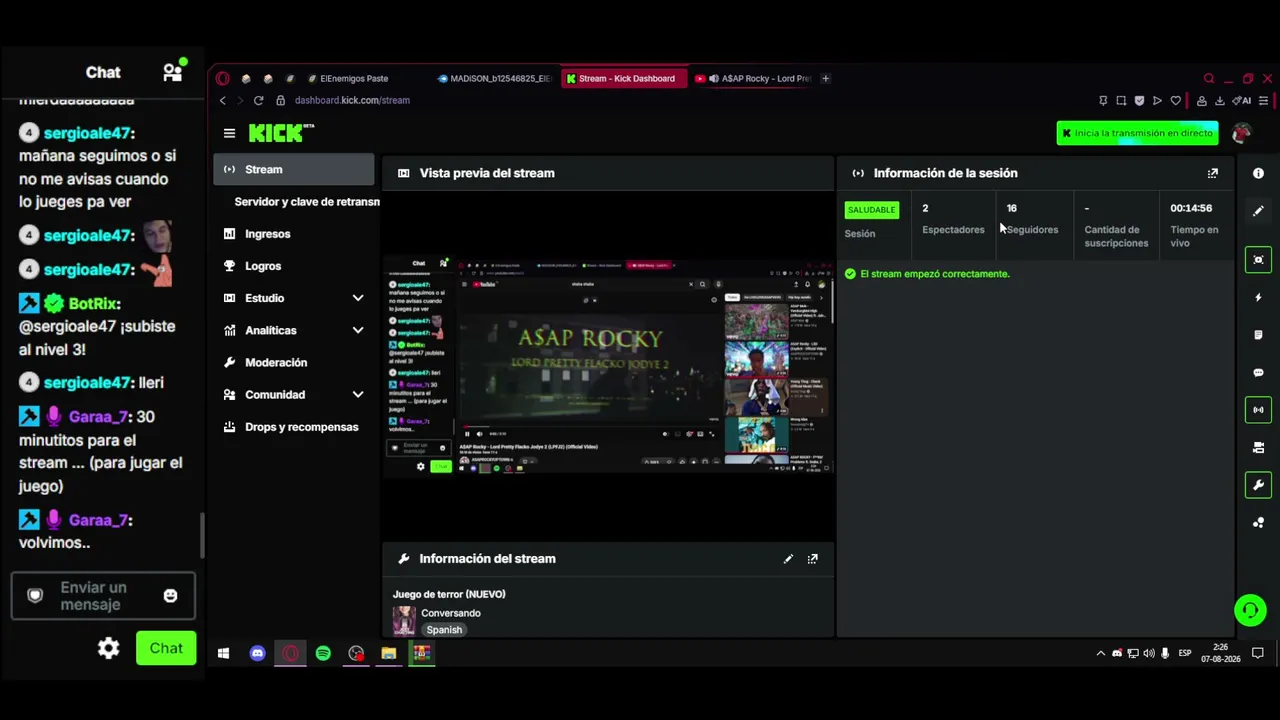This screenshot has height=720, width=1280.
Task: Open the Kick sidebar hamburger menu
Action: [x=229, y=133]
